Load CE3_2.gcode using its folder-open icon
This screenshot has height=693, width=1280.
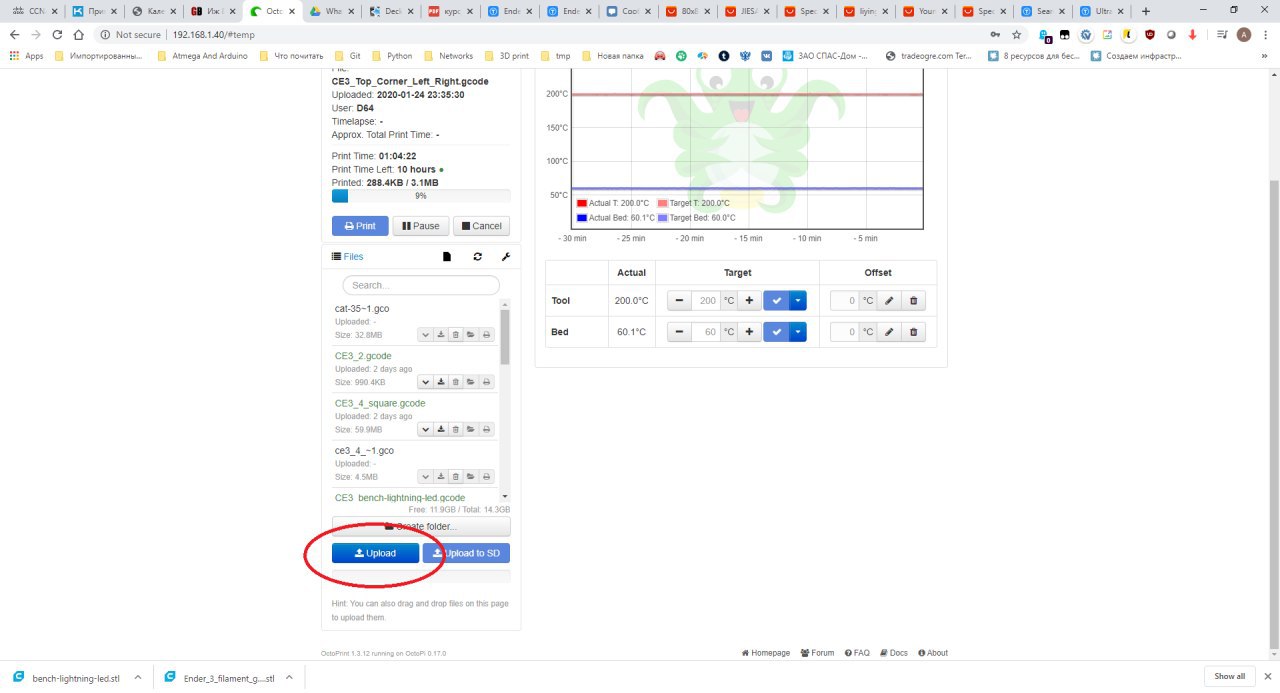[471, 382]
